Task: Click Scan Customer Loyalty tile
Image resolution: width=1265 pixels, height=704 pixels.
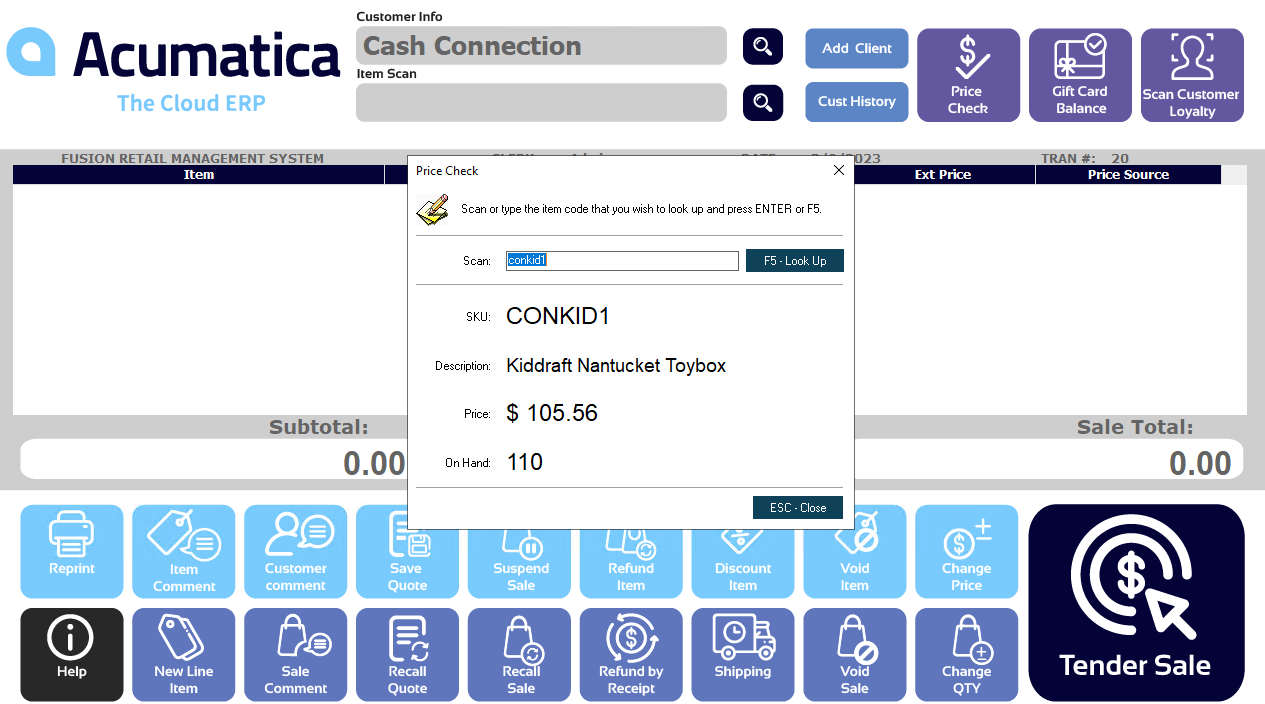Action: pos(1192,75)
